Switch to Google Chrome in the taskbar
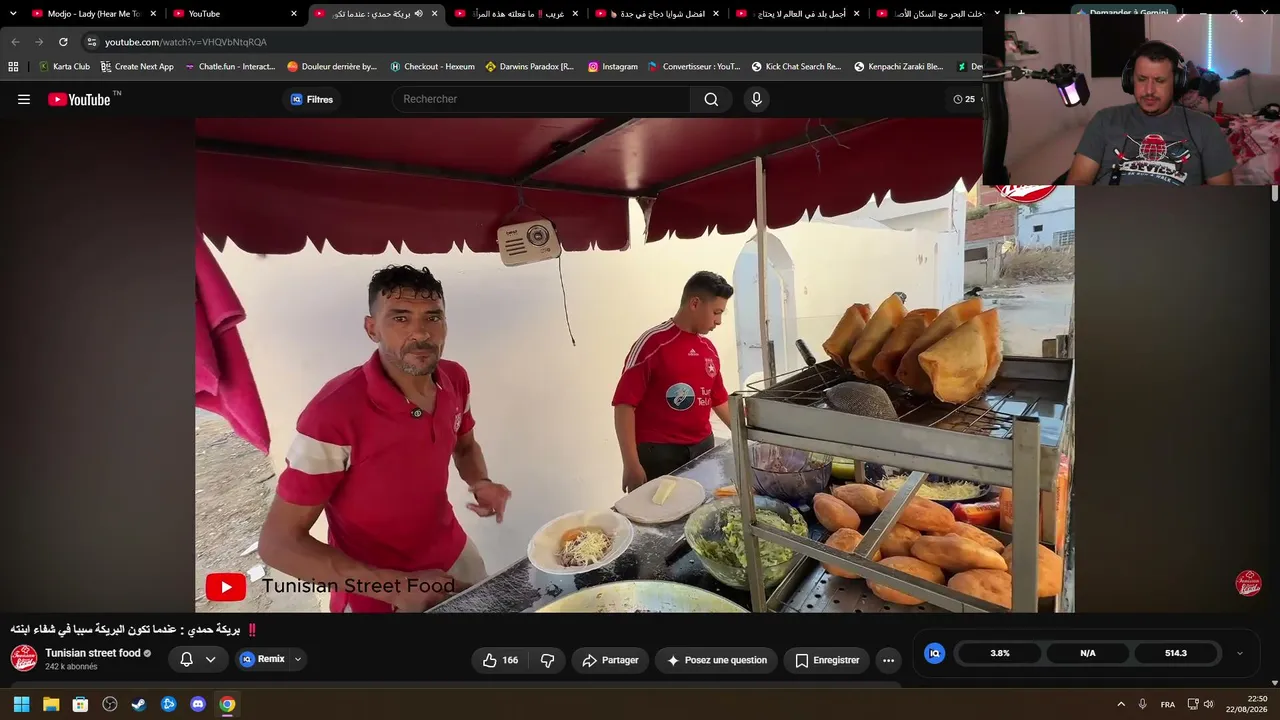Screen dimensions: 1280x720 (227, 704)
